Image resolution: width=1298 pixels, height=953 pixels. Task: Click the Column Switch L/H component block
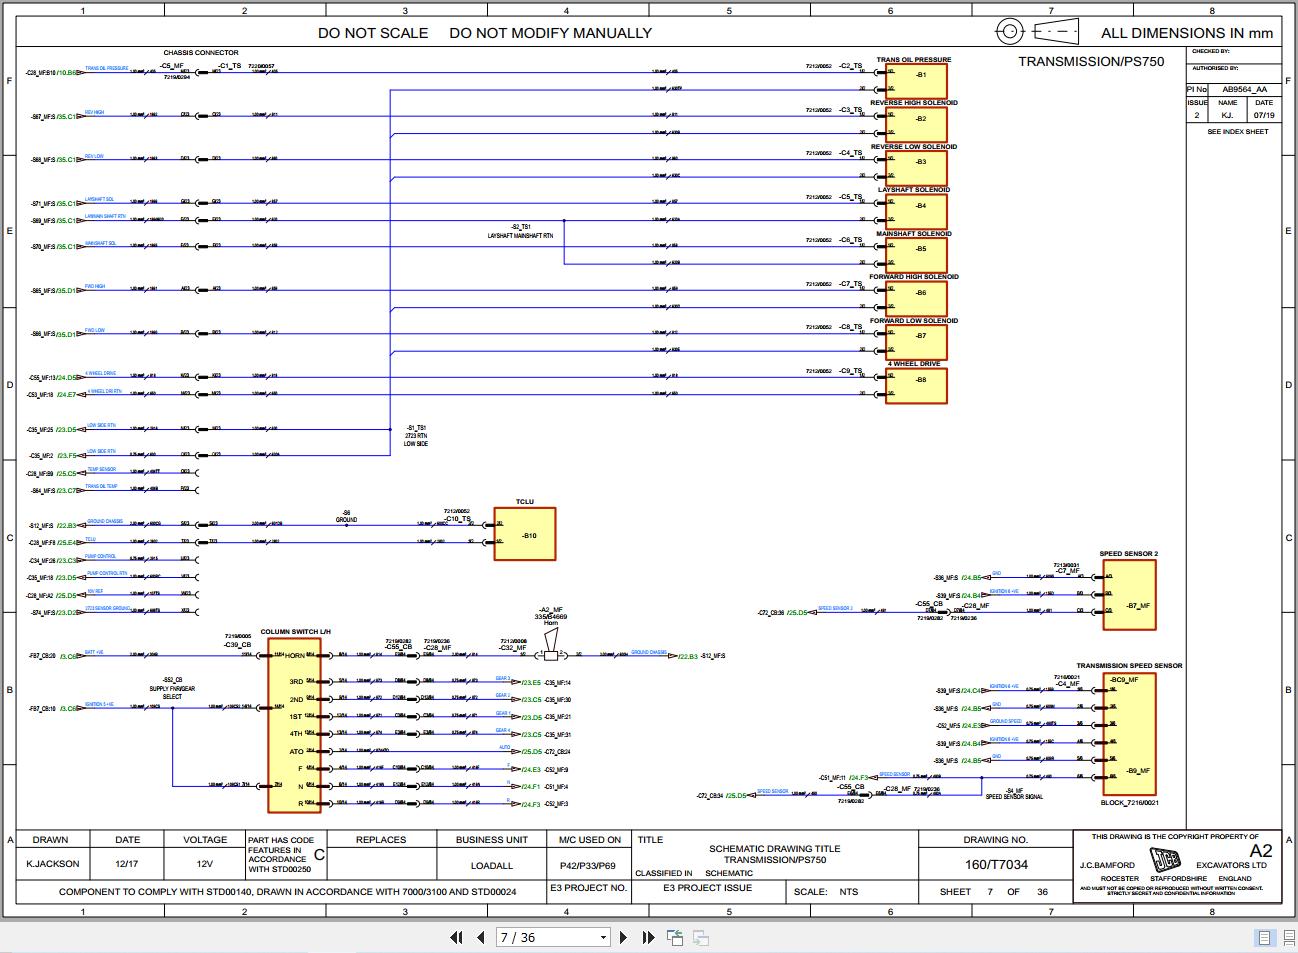[x=295, y=725]
